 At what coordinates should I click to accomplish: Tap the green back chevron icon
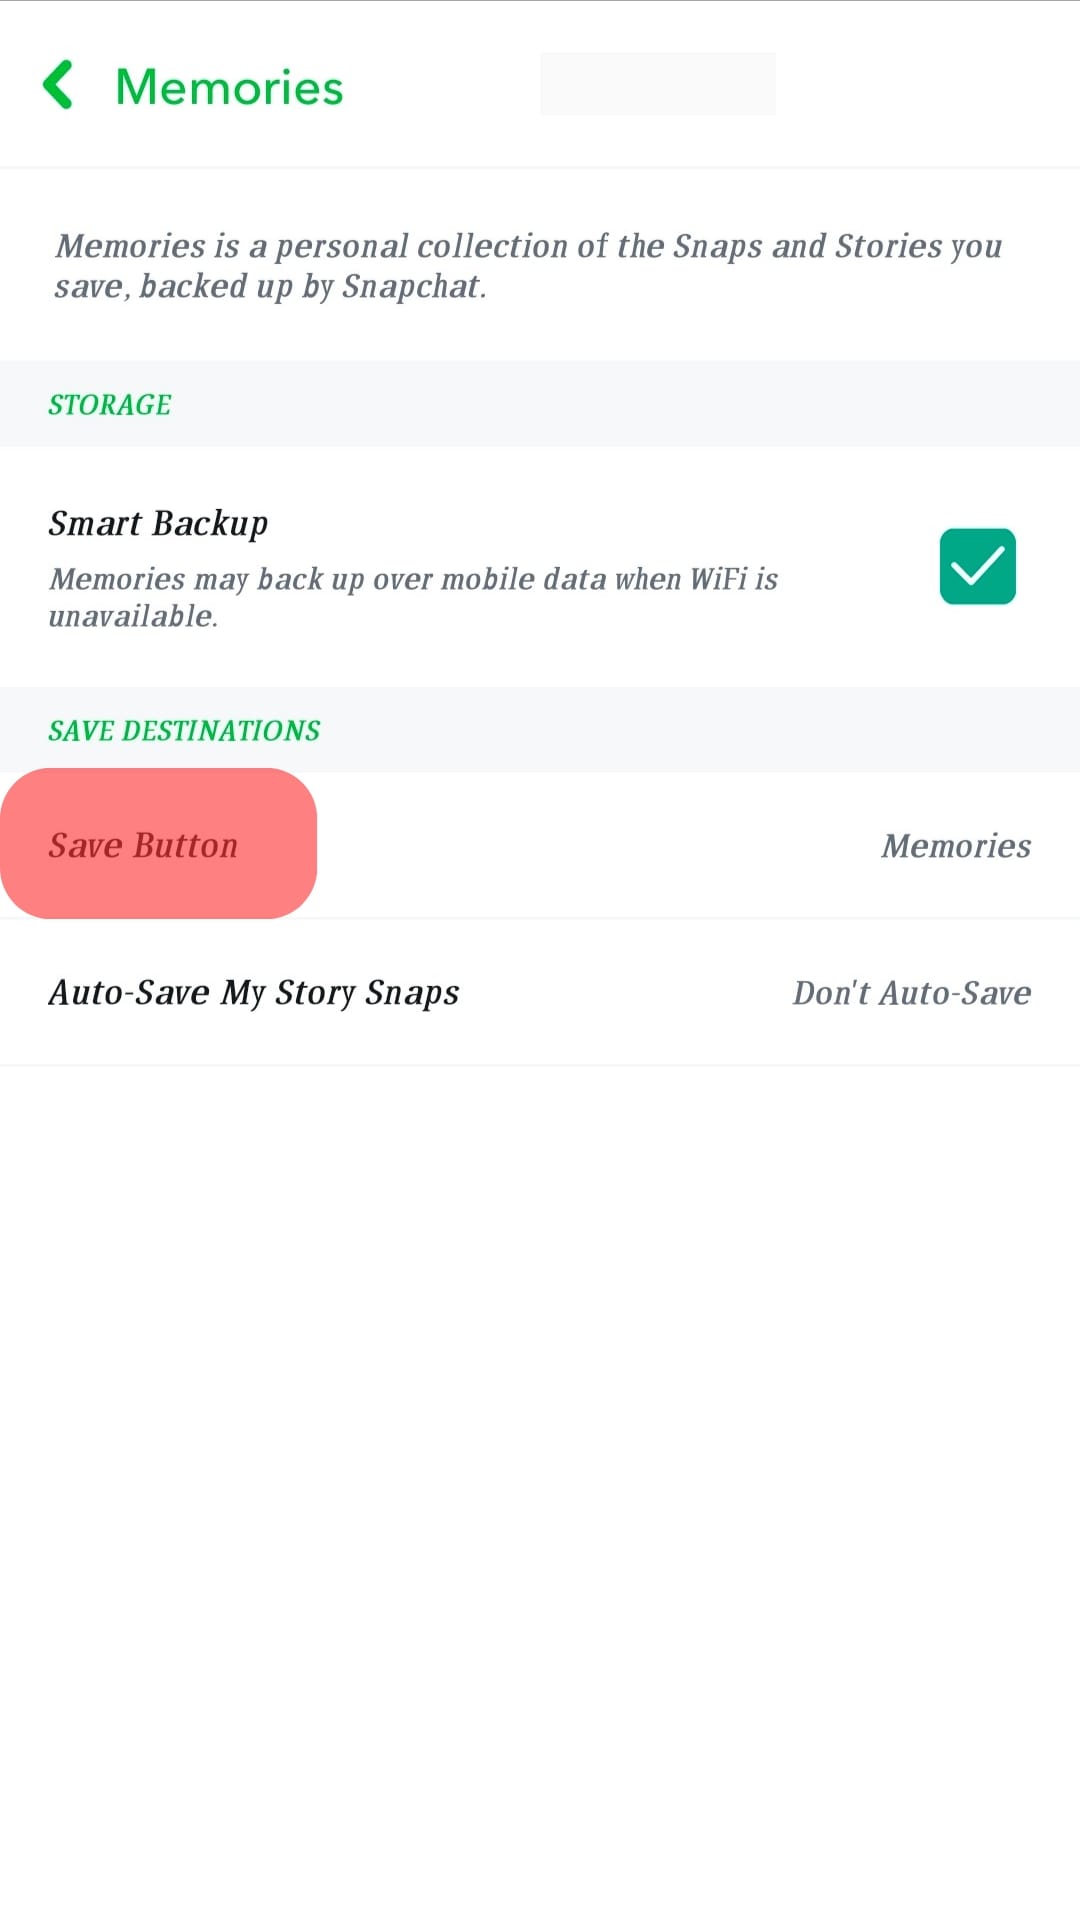59,85
